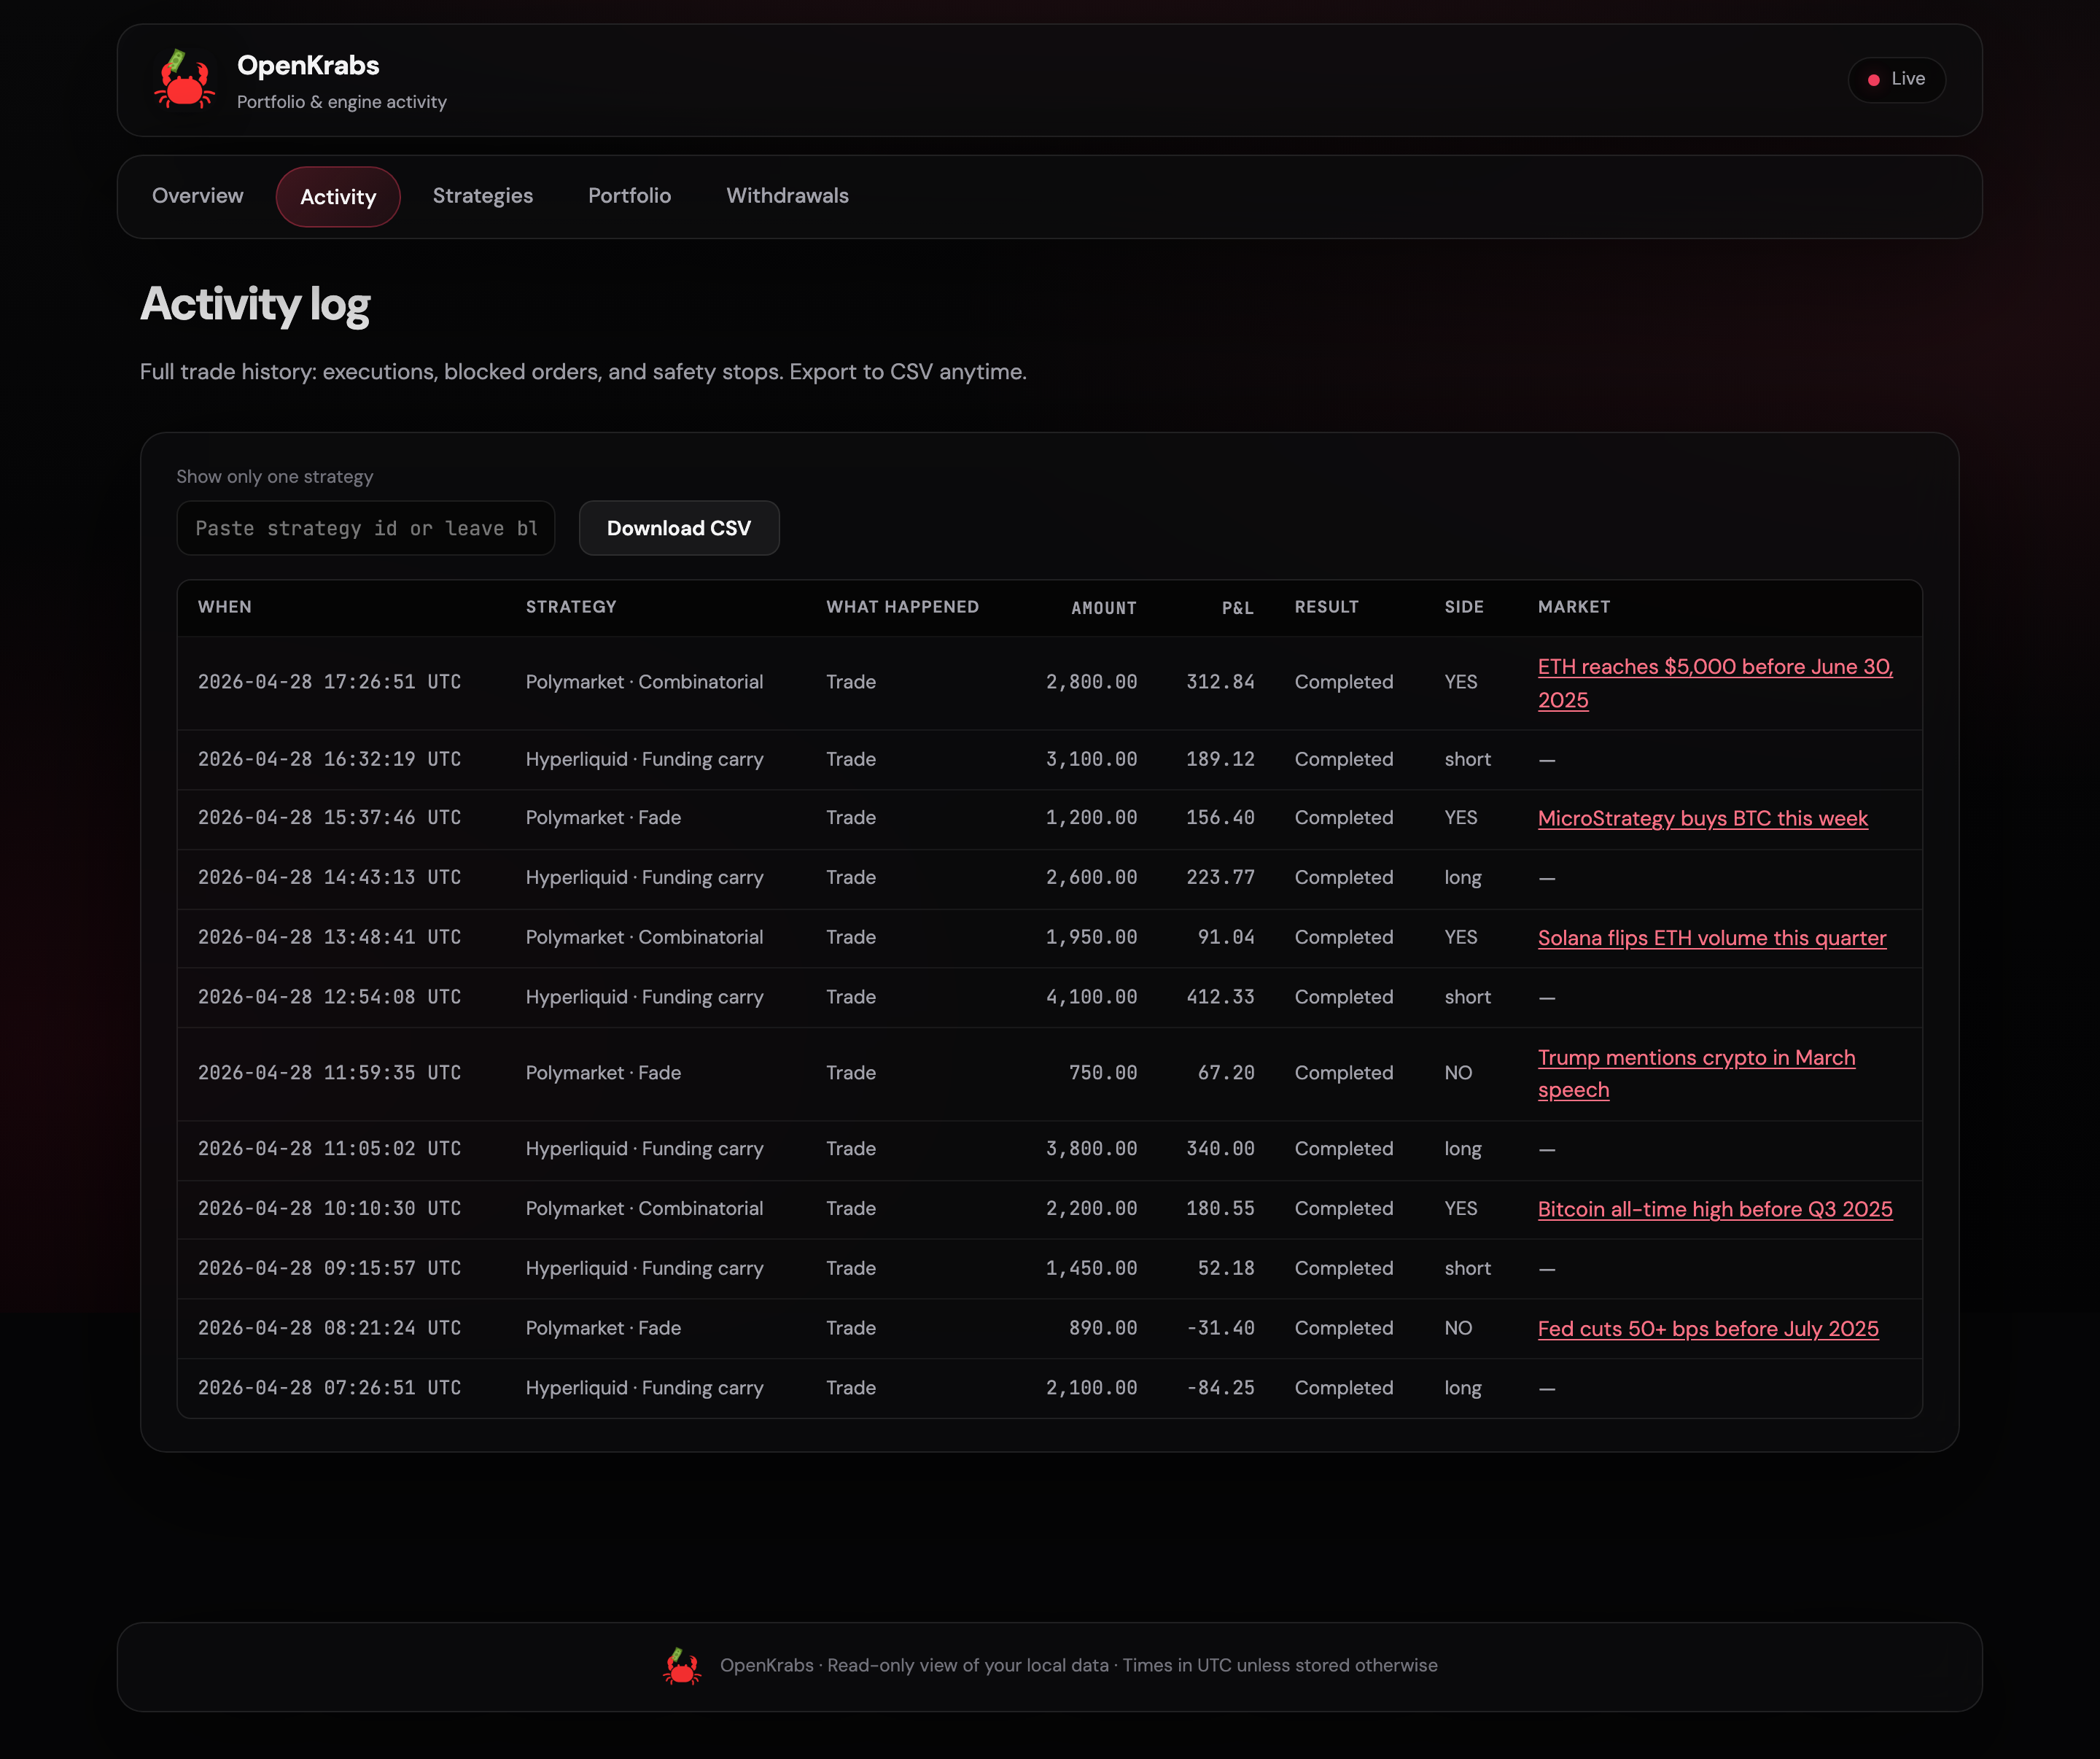Click the crab icon in the footer

(x=683, y=1664)
